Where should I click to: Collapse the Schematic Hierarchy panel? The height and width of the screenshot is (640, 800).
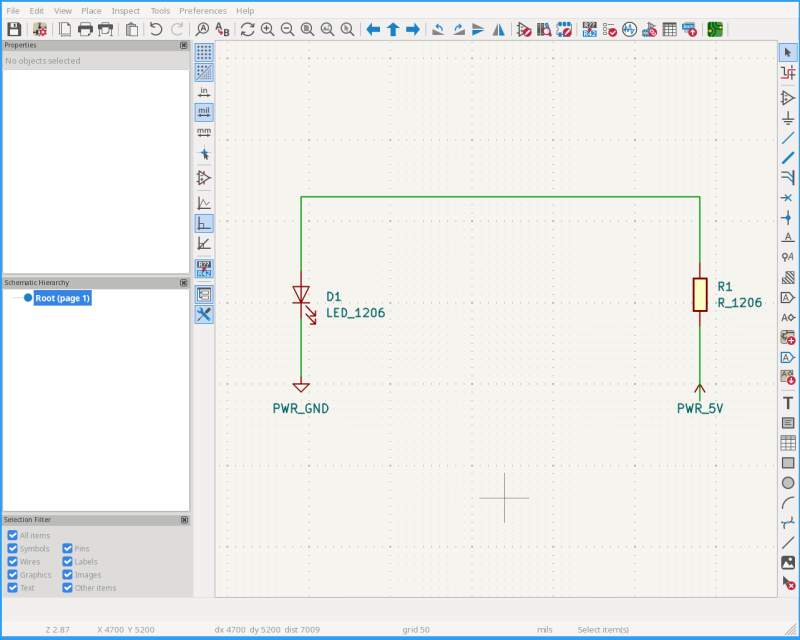click(x=182, y=281)
